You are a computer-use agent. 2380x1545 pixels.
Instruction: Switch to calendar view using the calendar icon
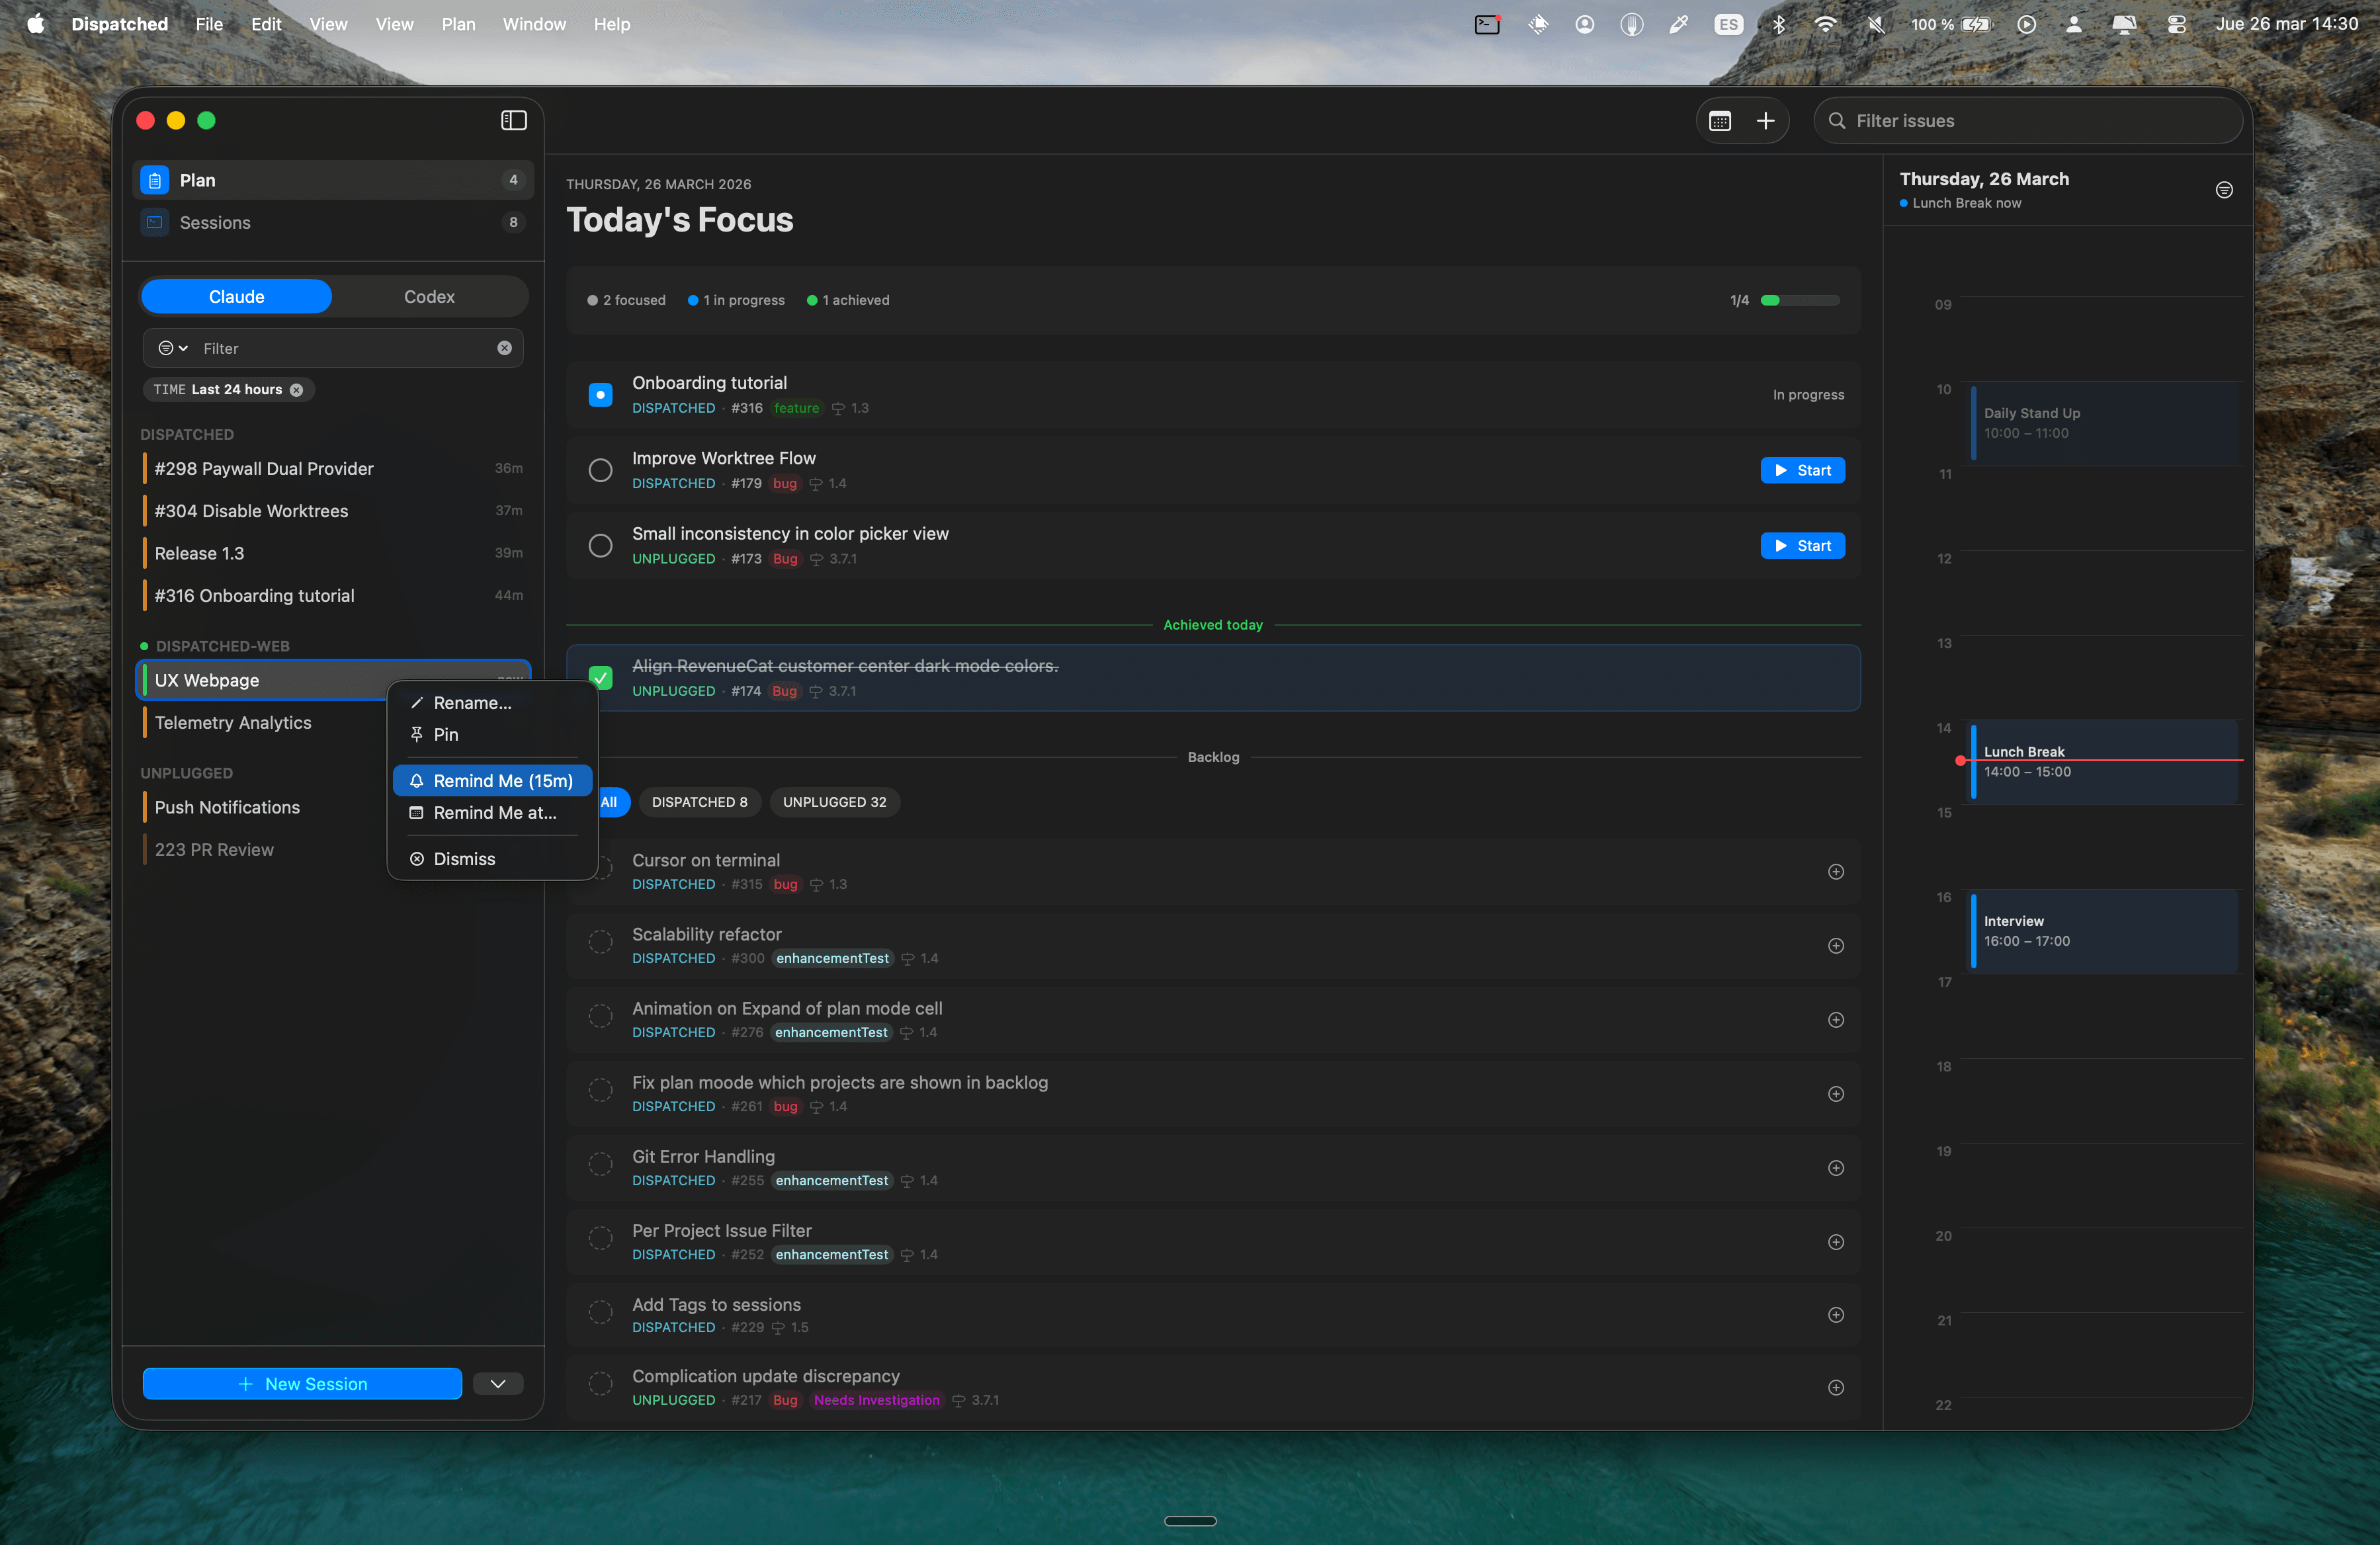pos(1719,120)
